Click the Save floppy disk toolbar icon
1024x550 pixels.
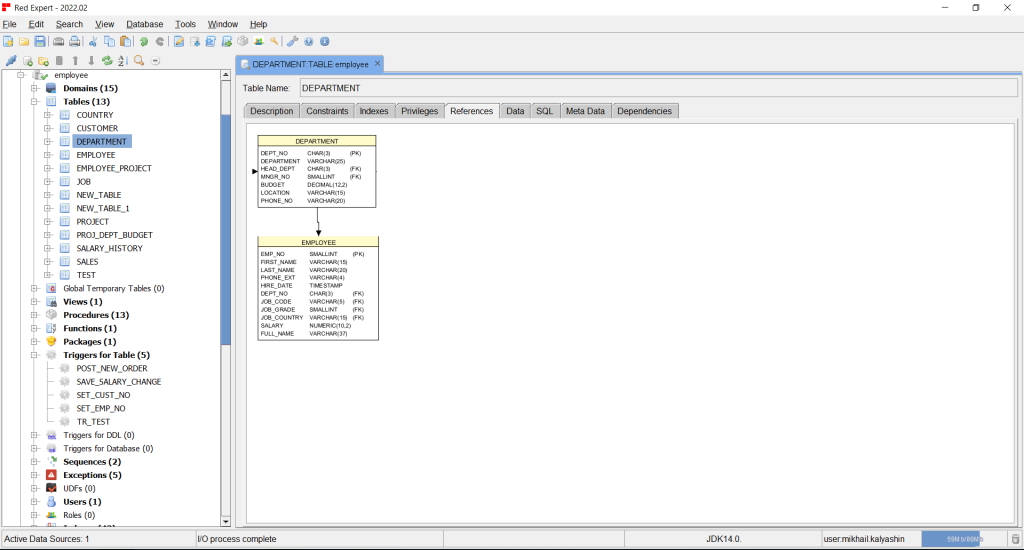click(40, 41)
